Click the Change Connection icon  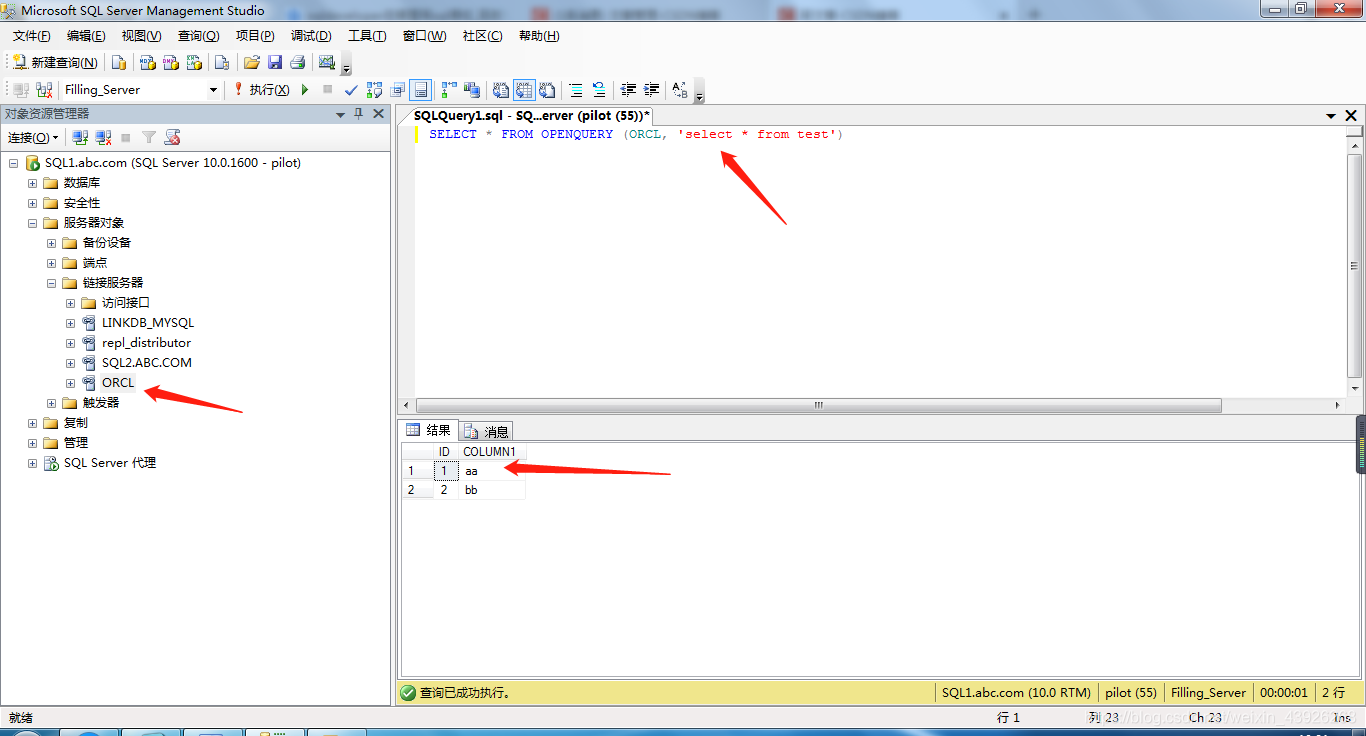tap(43, 90)
